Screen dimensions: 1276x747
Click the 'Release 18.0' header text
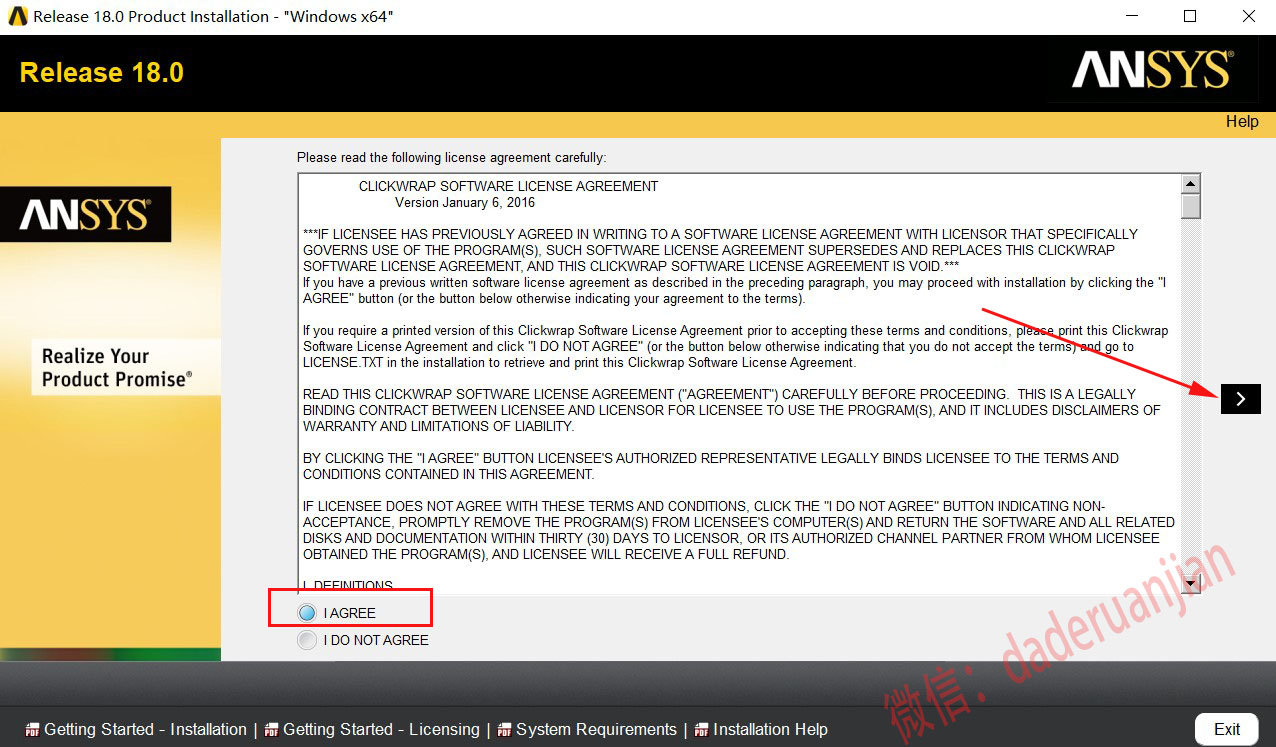[102, 73]
